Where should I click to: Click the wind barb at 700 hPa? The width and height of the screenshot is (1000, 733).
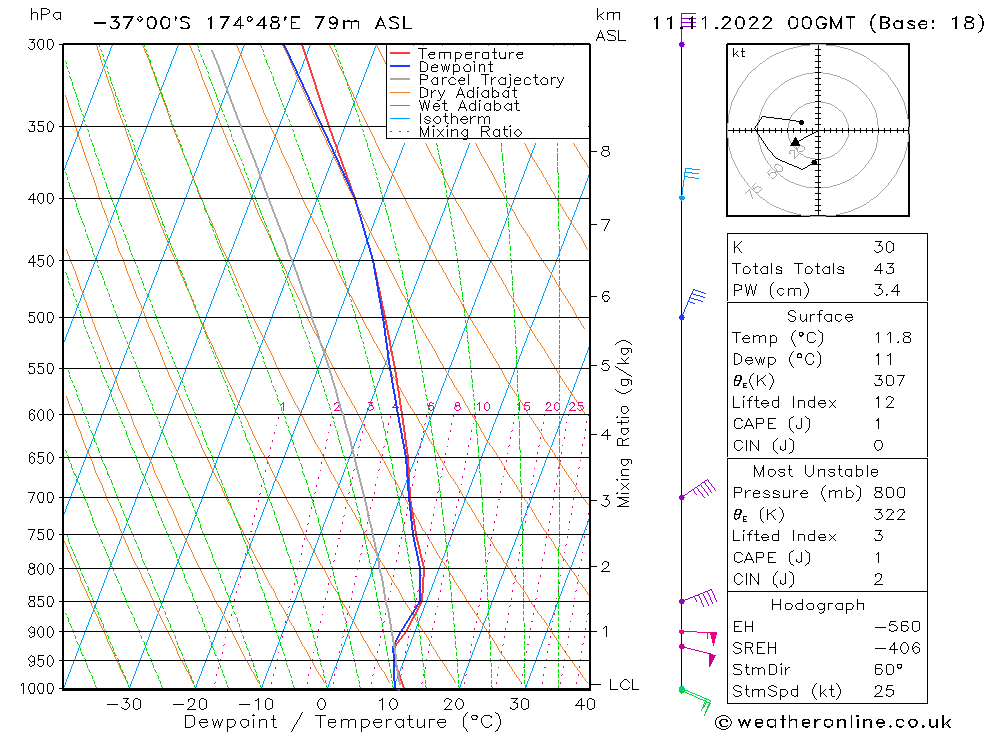(x=698, y=490)
